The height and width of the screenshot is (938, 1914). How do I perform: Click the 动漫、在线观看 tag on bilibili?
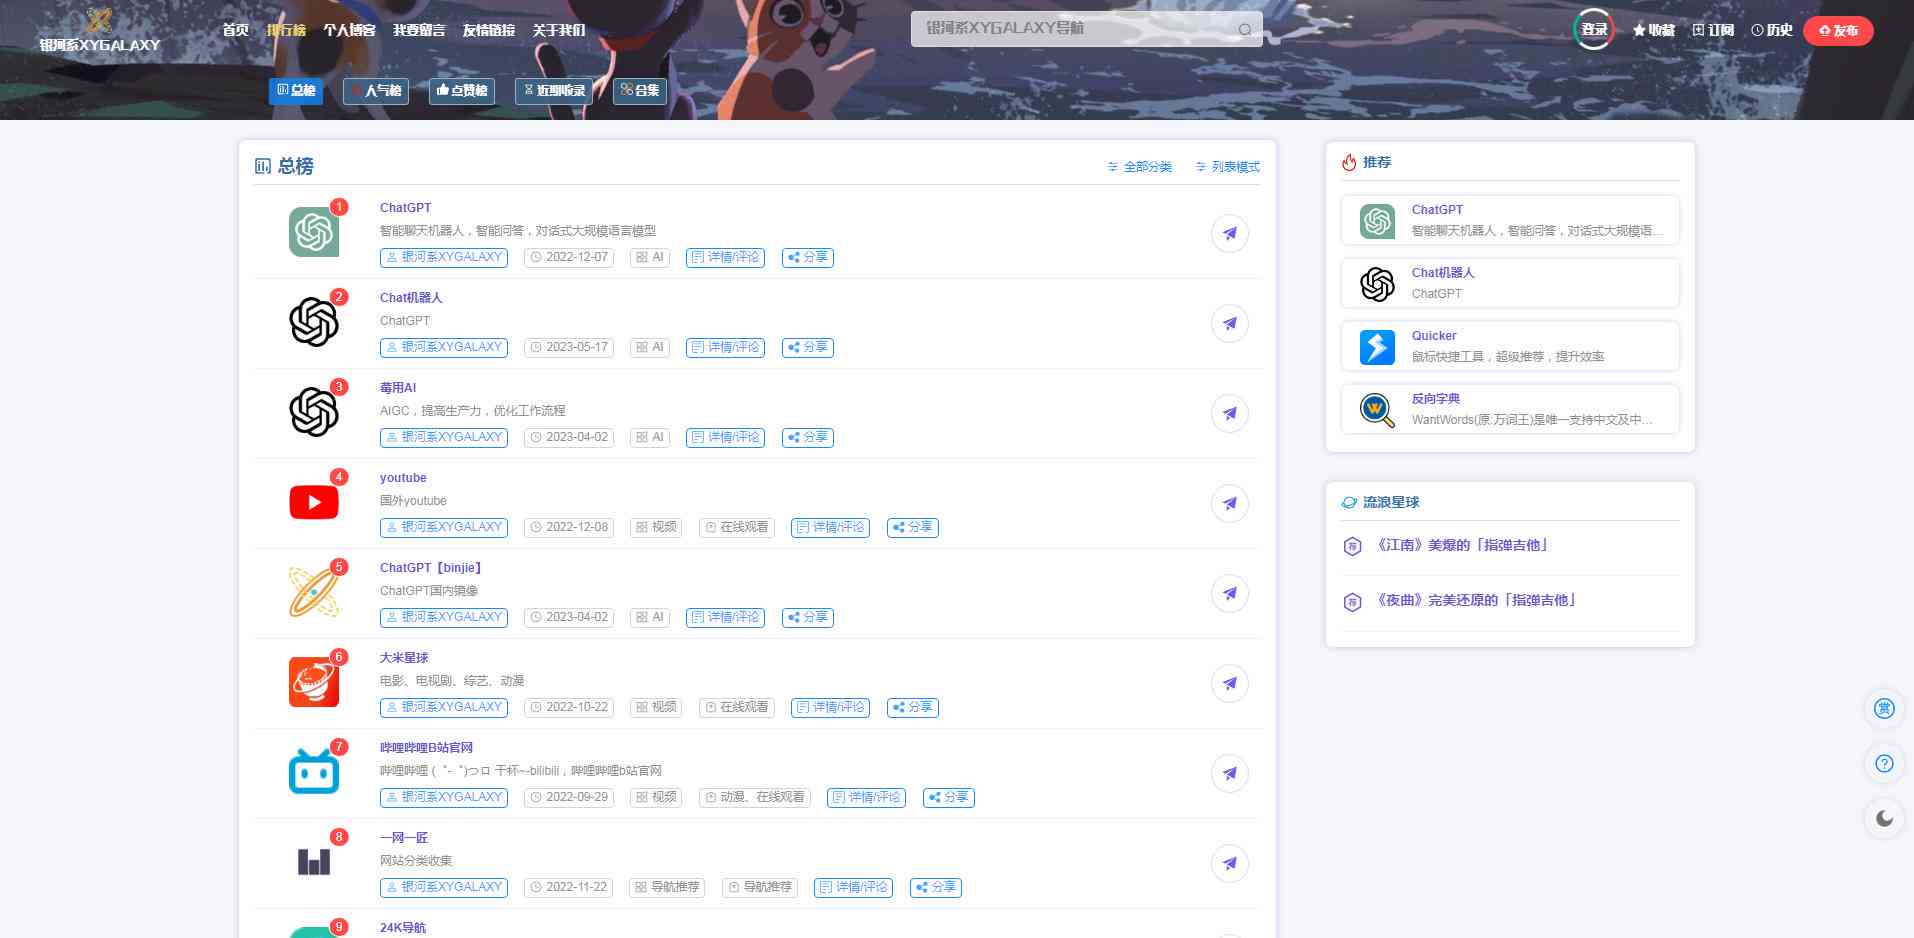[755, 797]
